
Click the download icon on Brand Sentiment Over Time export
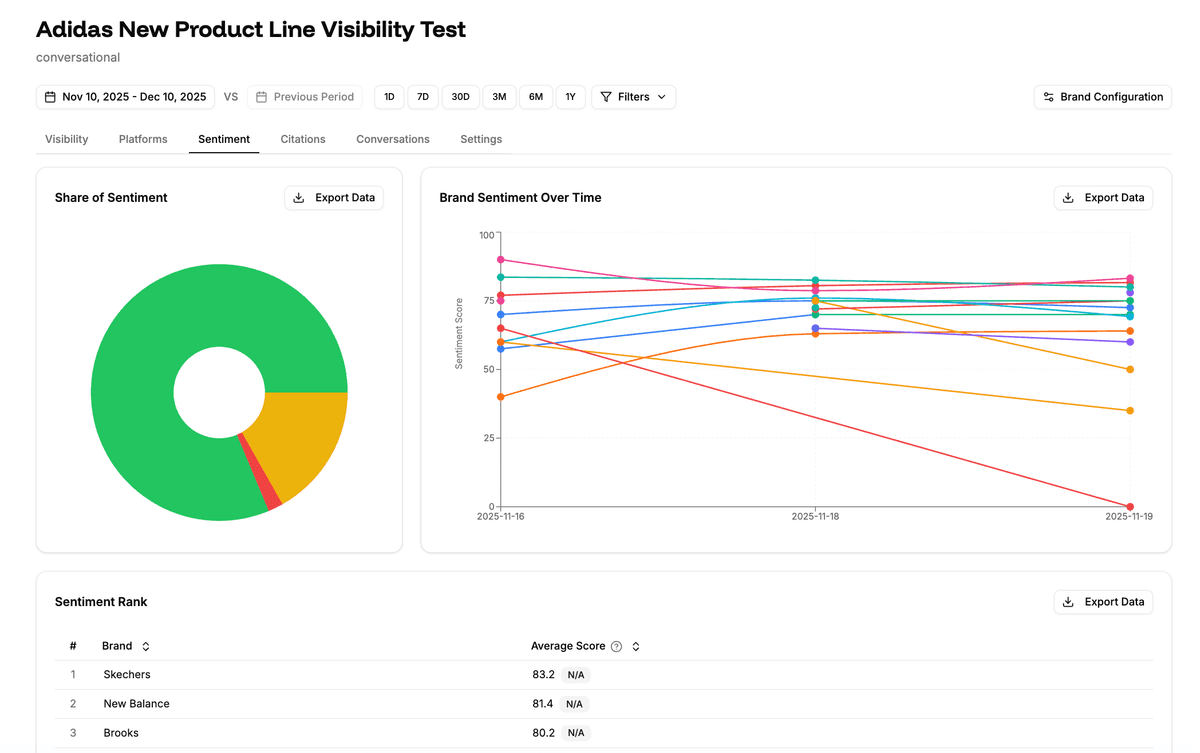pos(1068,197)
